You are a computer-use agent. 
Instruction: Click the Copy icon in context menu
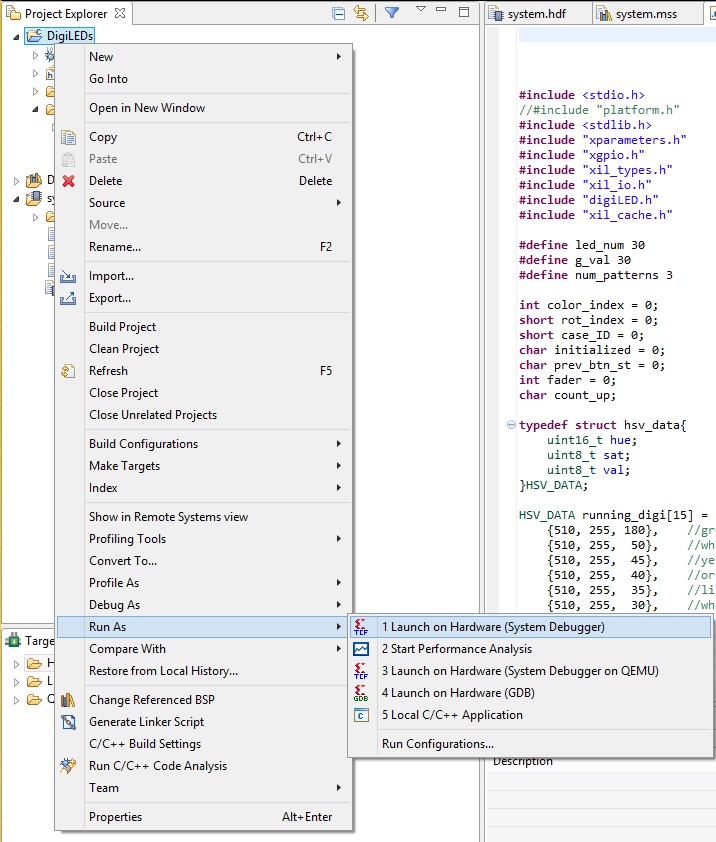[x=68, y=137]
